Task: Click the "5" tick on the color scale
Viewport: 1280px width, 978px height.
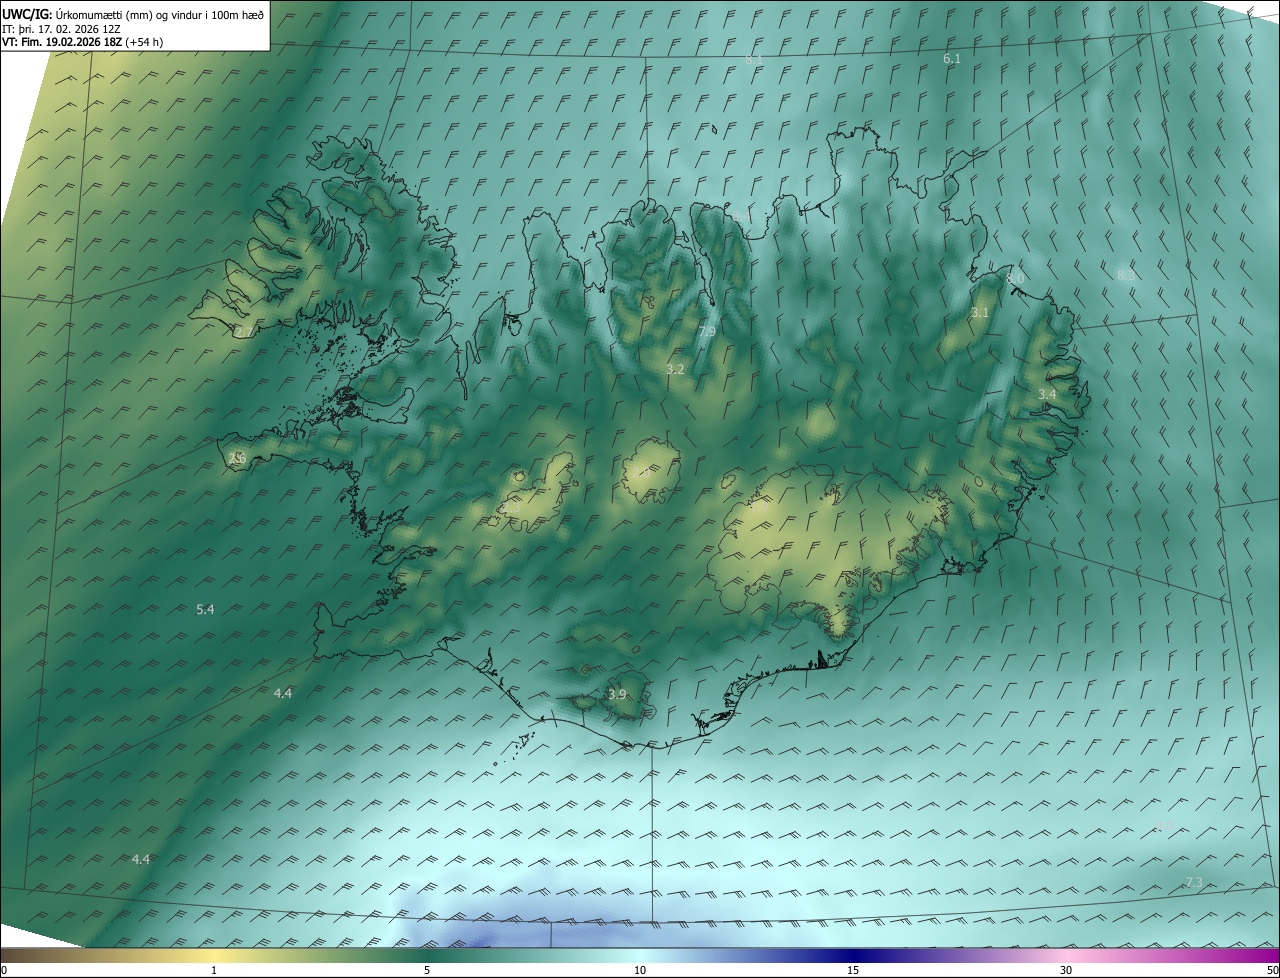Action: pyautogui.click(x=427, y=970)
